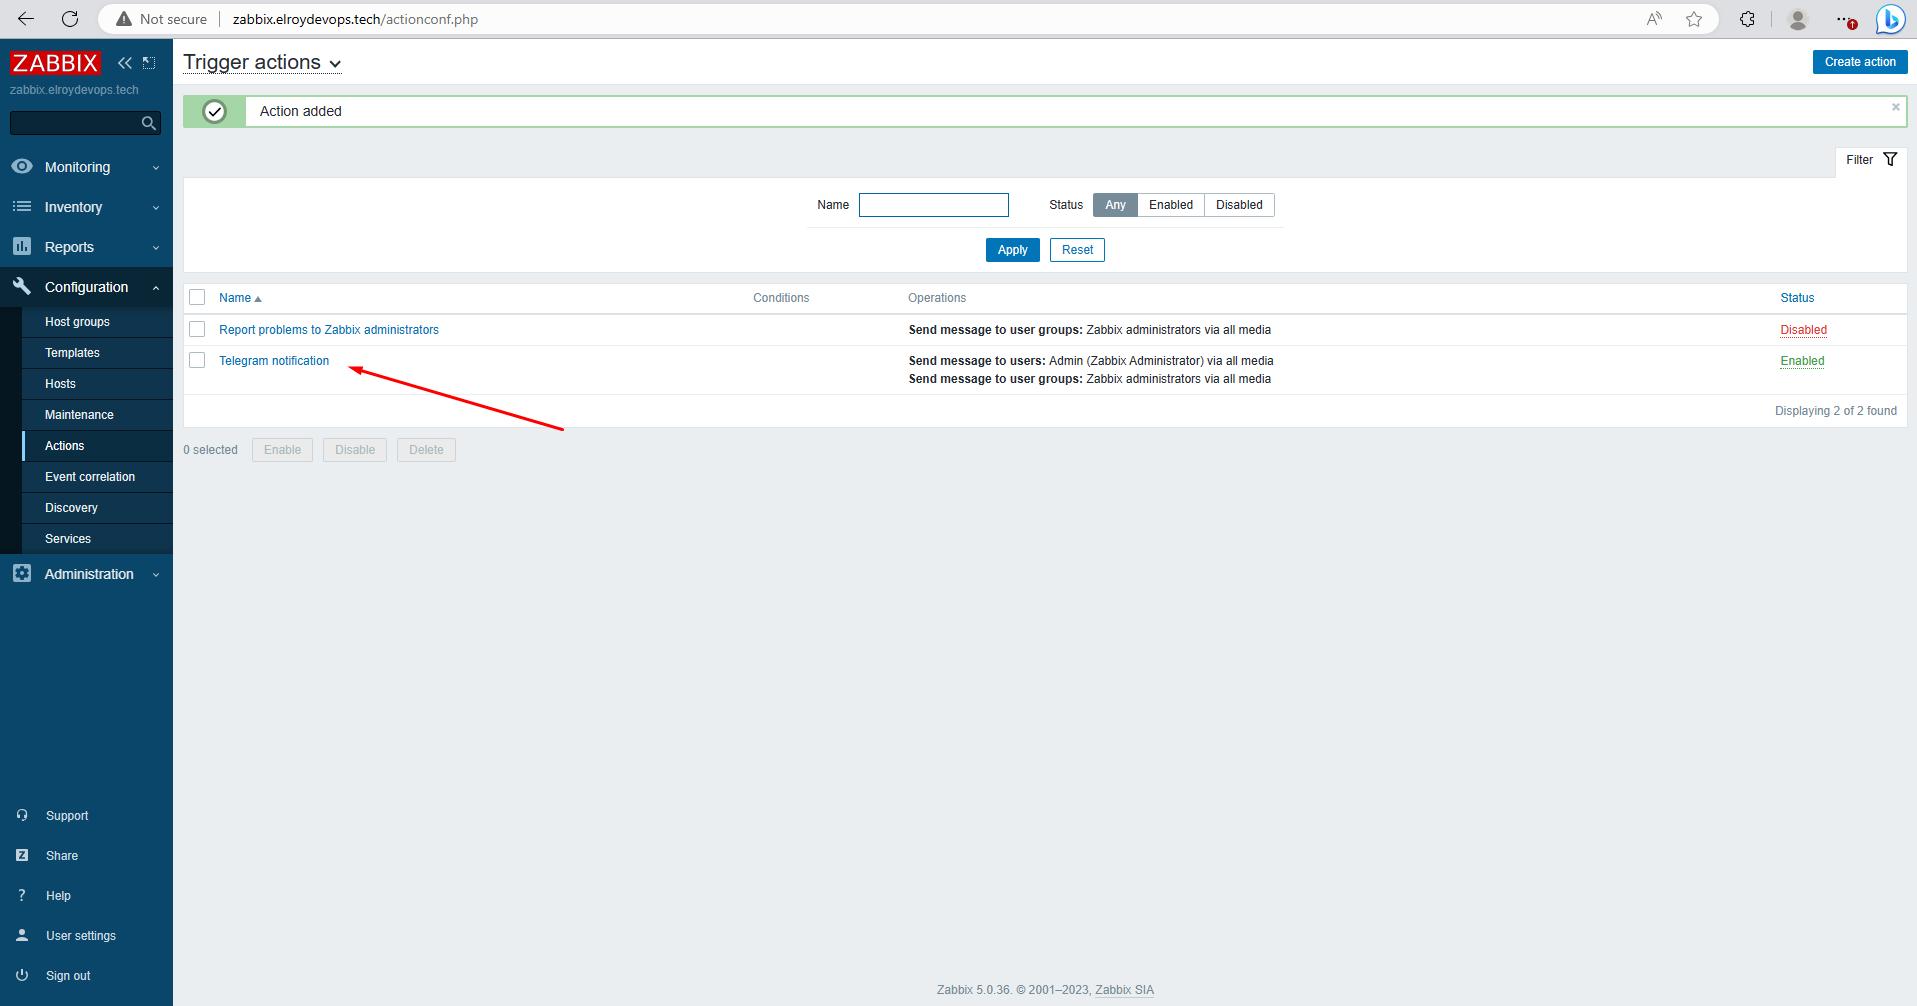The height and width of the screenshot is (1006, 1917).
Task: Check the Report problems to Zabbix administrators row
Action: (x=197, y=329)
